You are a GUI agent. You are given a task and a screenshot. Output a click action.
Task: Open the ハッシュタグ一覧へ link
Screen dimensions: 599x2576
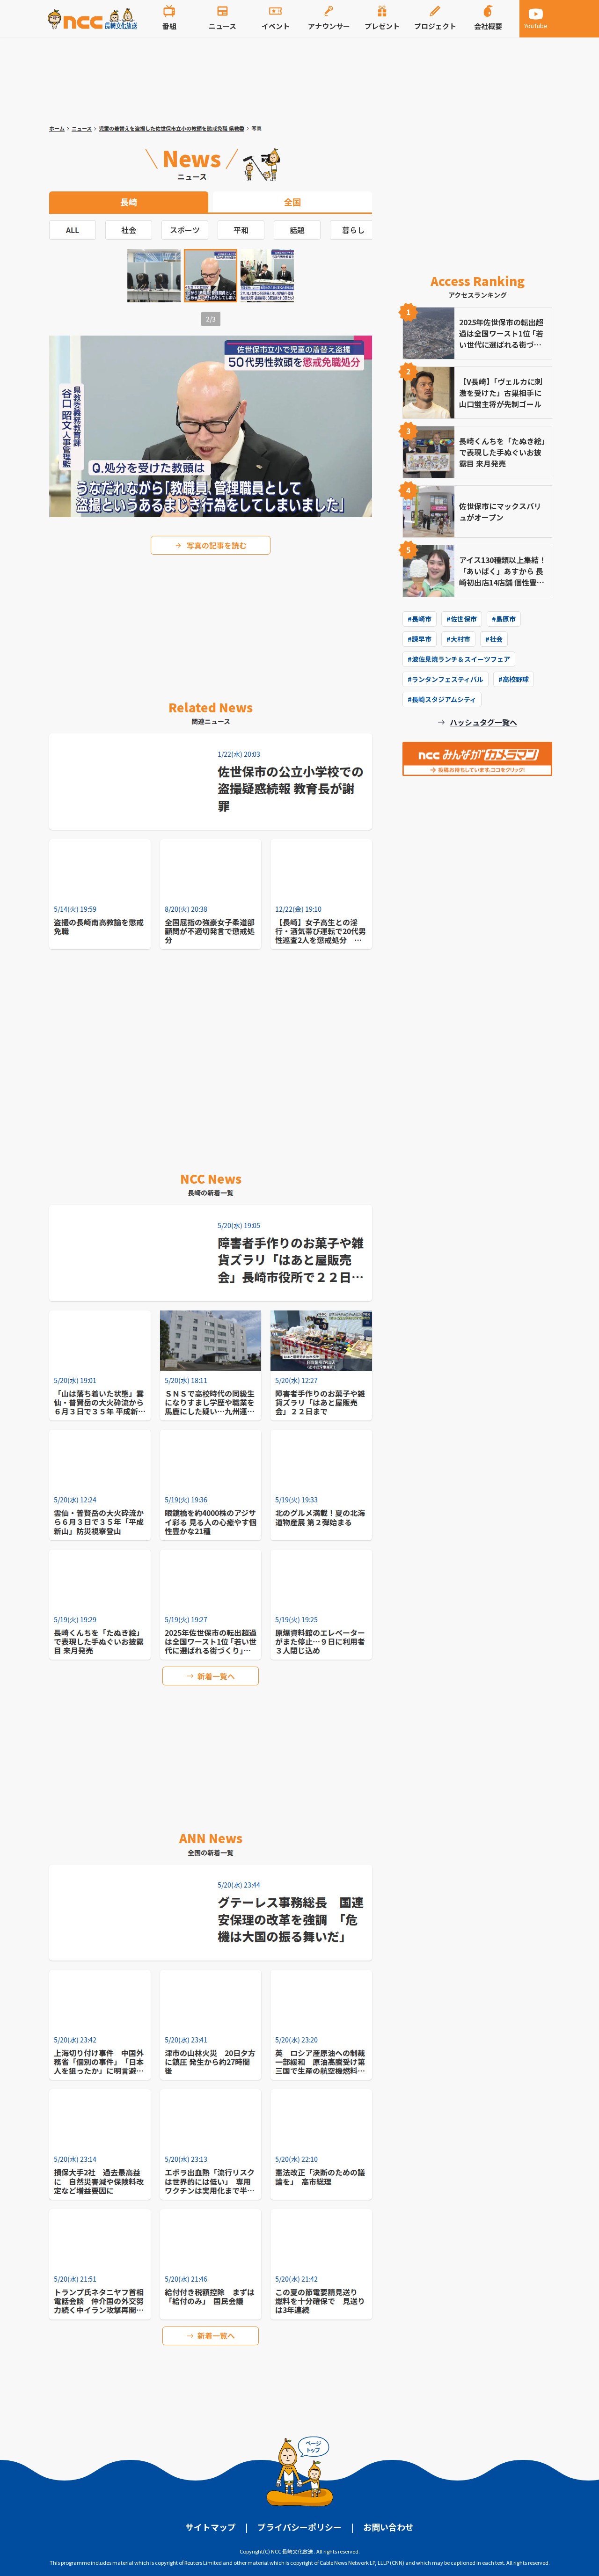(x=477, y=722)
